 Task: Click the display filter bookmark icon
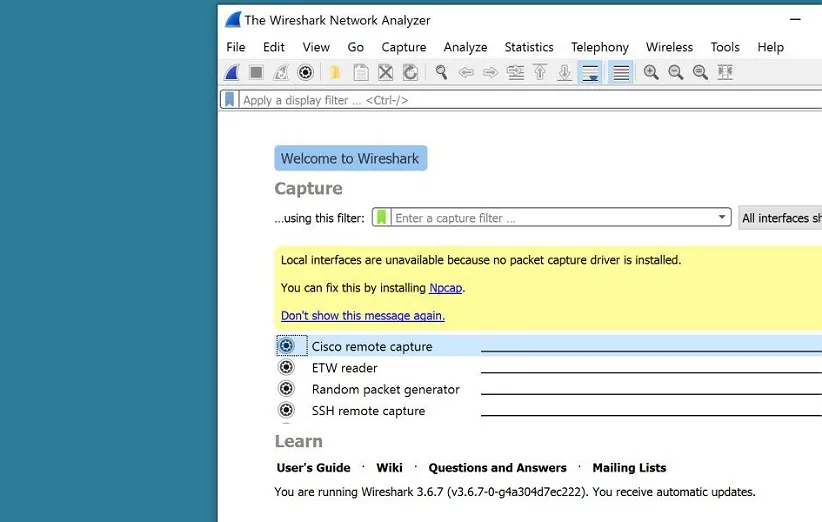point(230,100)
